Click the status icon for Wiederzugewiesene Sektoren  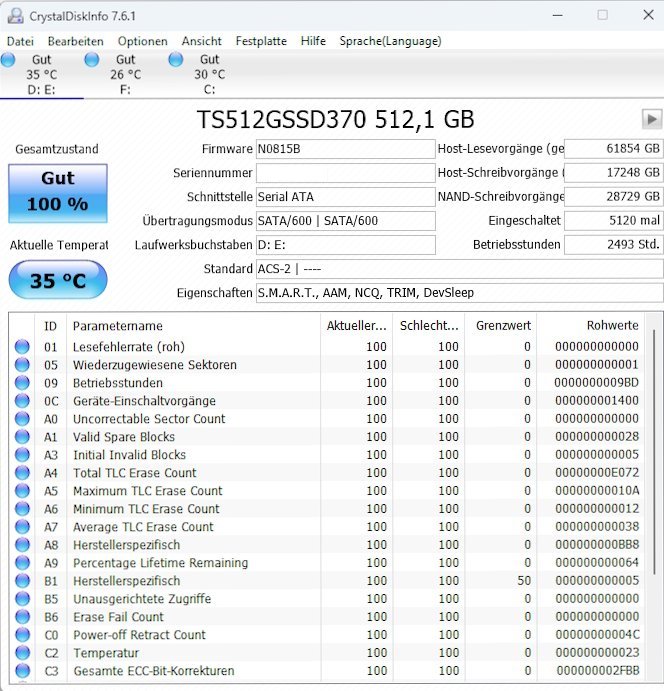[22, 365]
